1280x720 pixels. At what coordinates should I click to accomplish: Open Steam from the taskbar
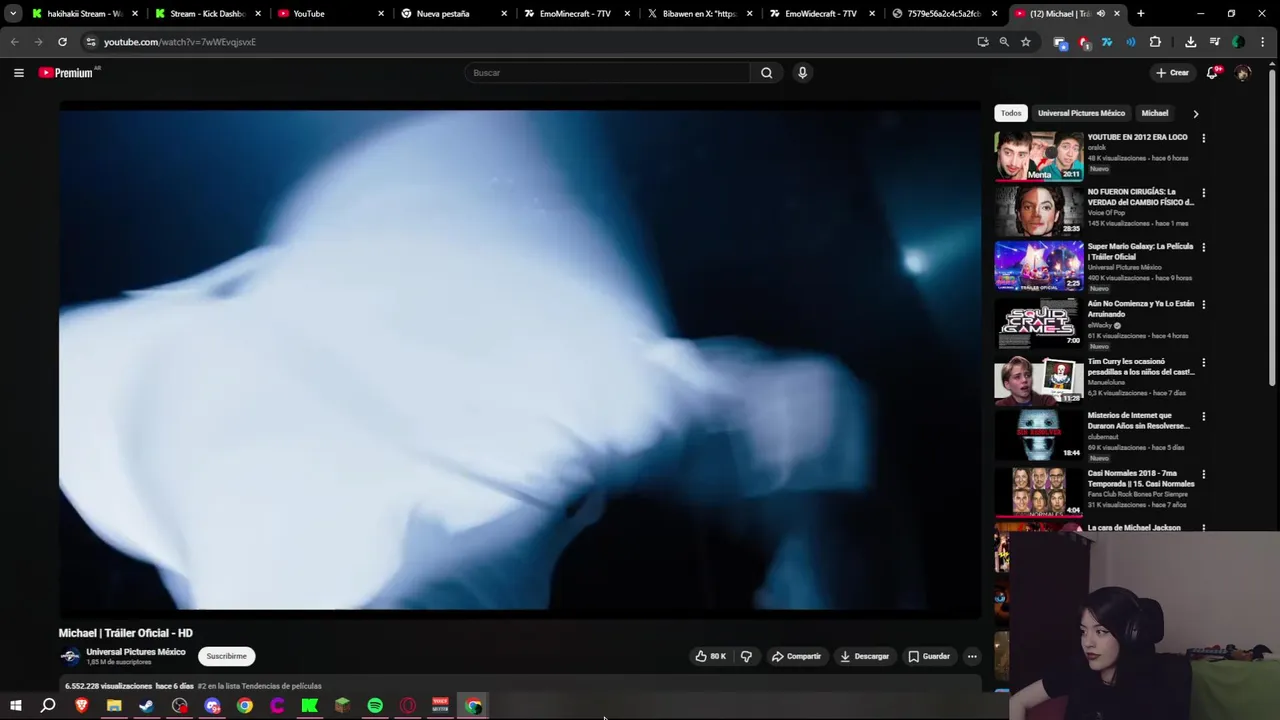pos(146,706)
